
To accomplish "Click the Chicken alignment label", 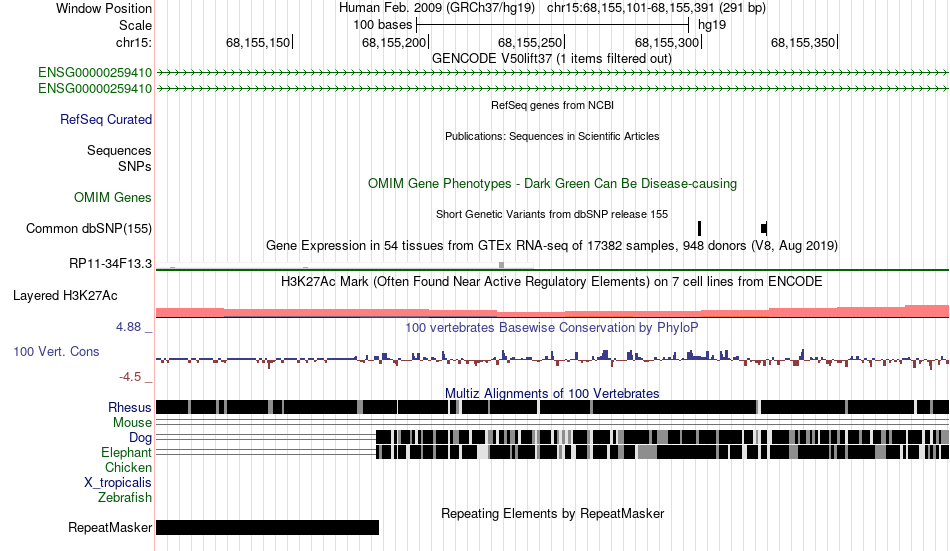I will coord(128,467).
